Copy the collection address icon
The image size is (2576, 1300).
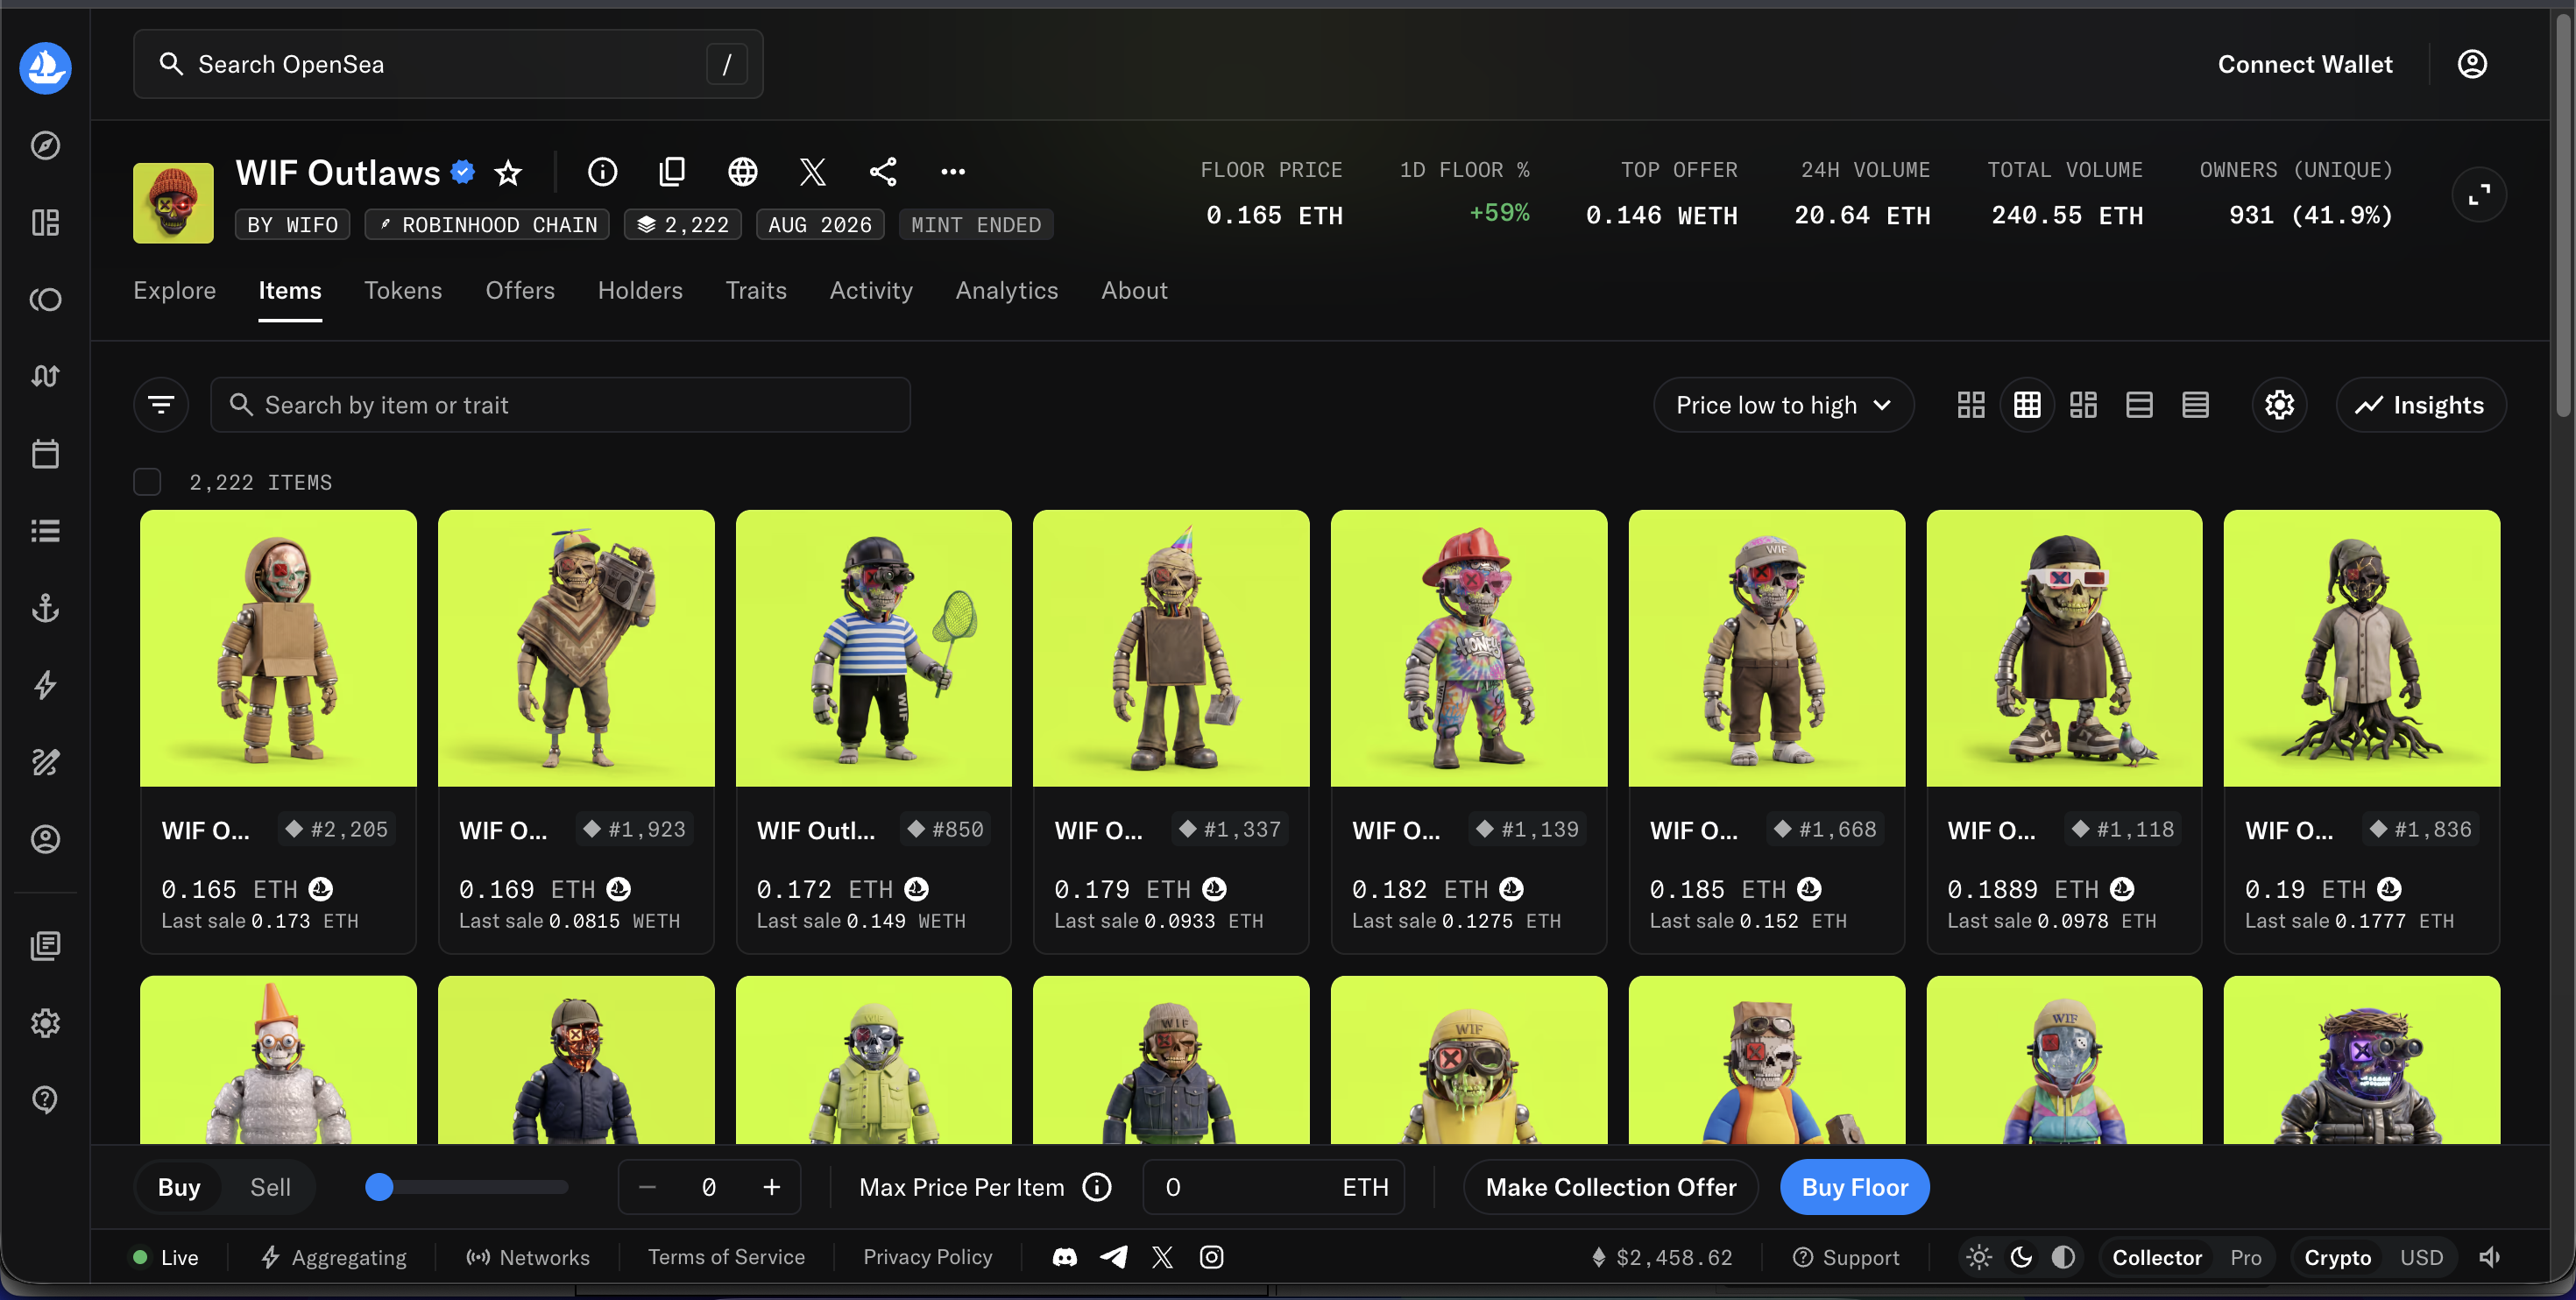672,172
